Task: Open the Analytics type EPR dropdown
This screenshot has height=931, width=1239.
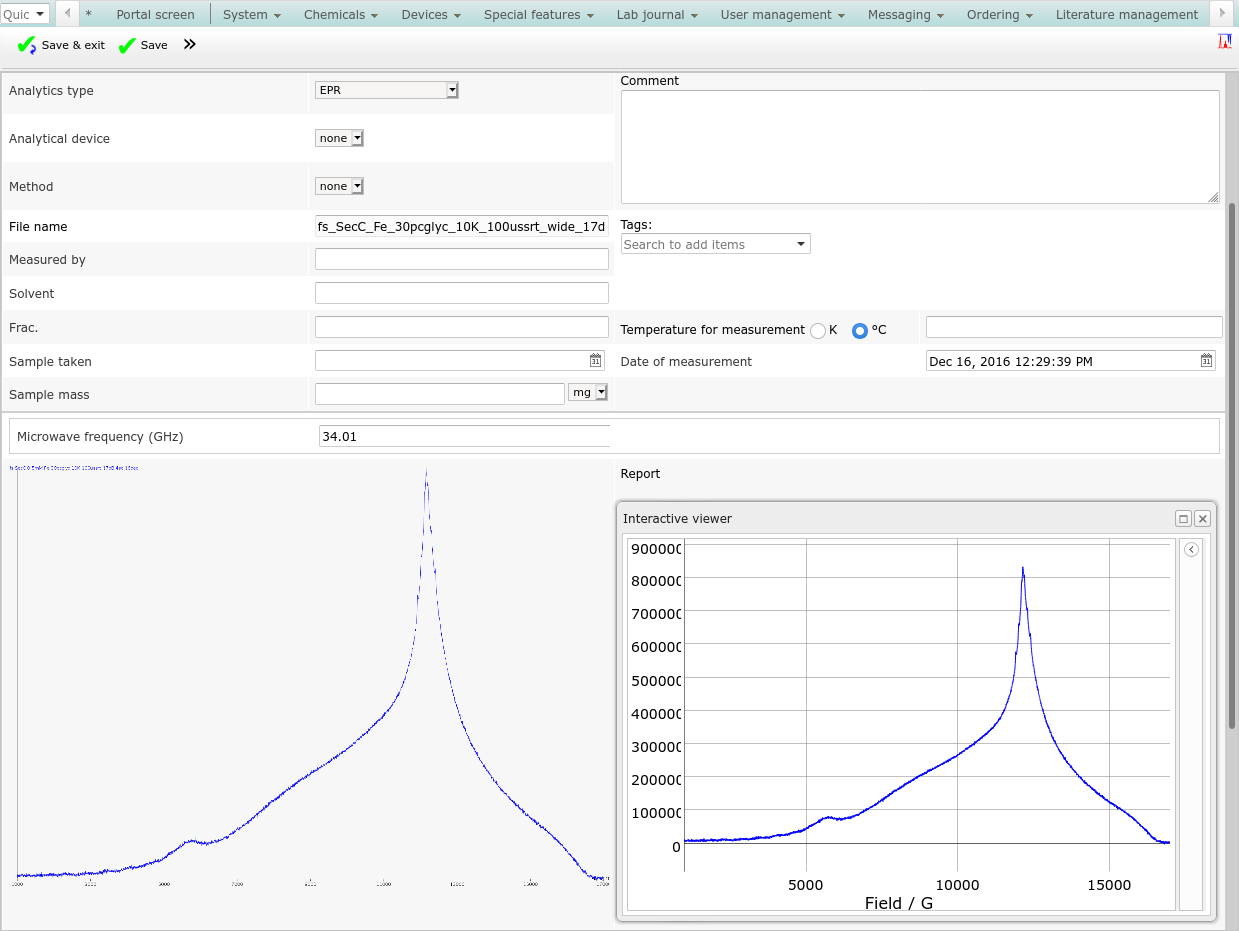Action: coord(386,90)
